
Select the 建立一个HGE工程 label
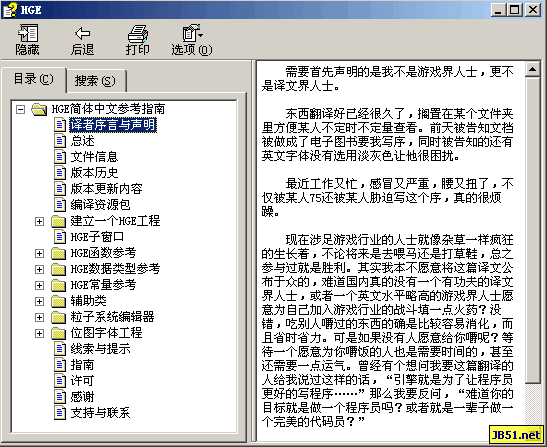click(x=115, y=221)
